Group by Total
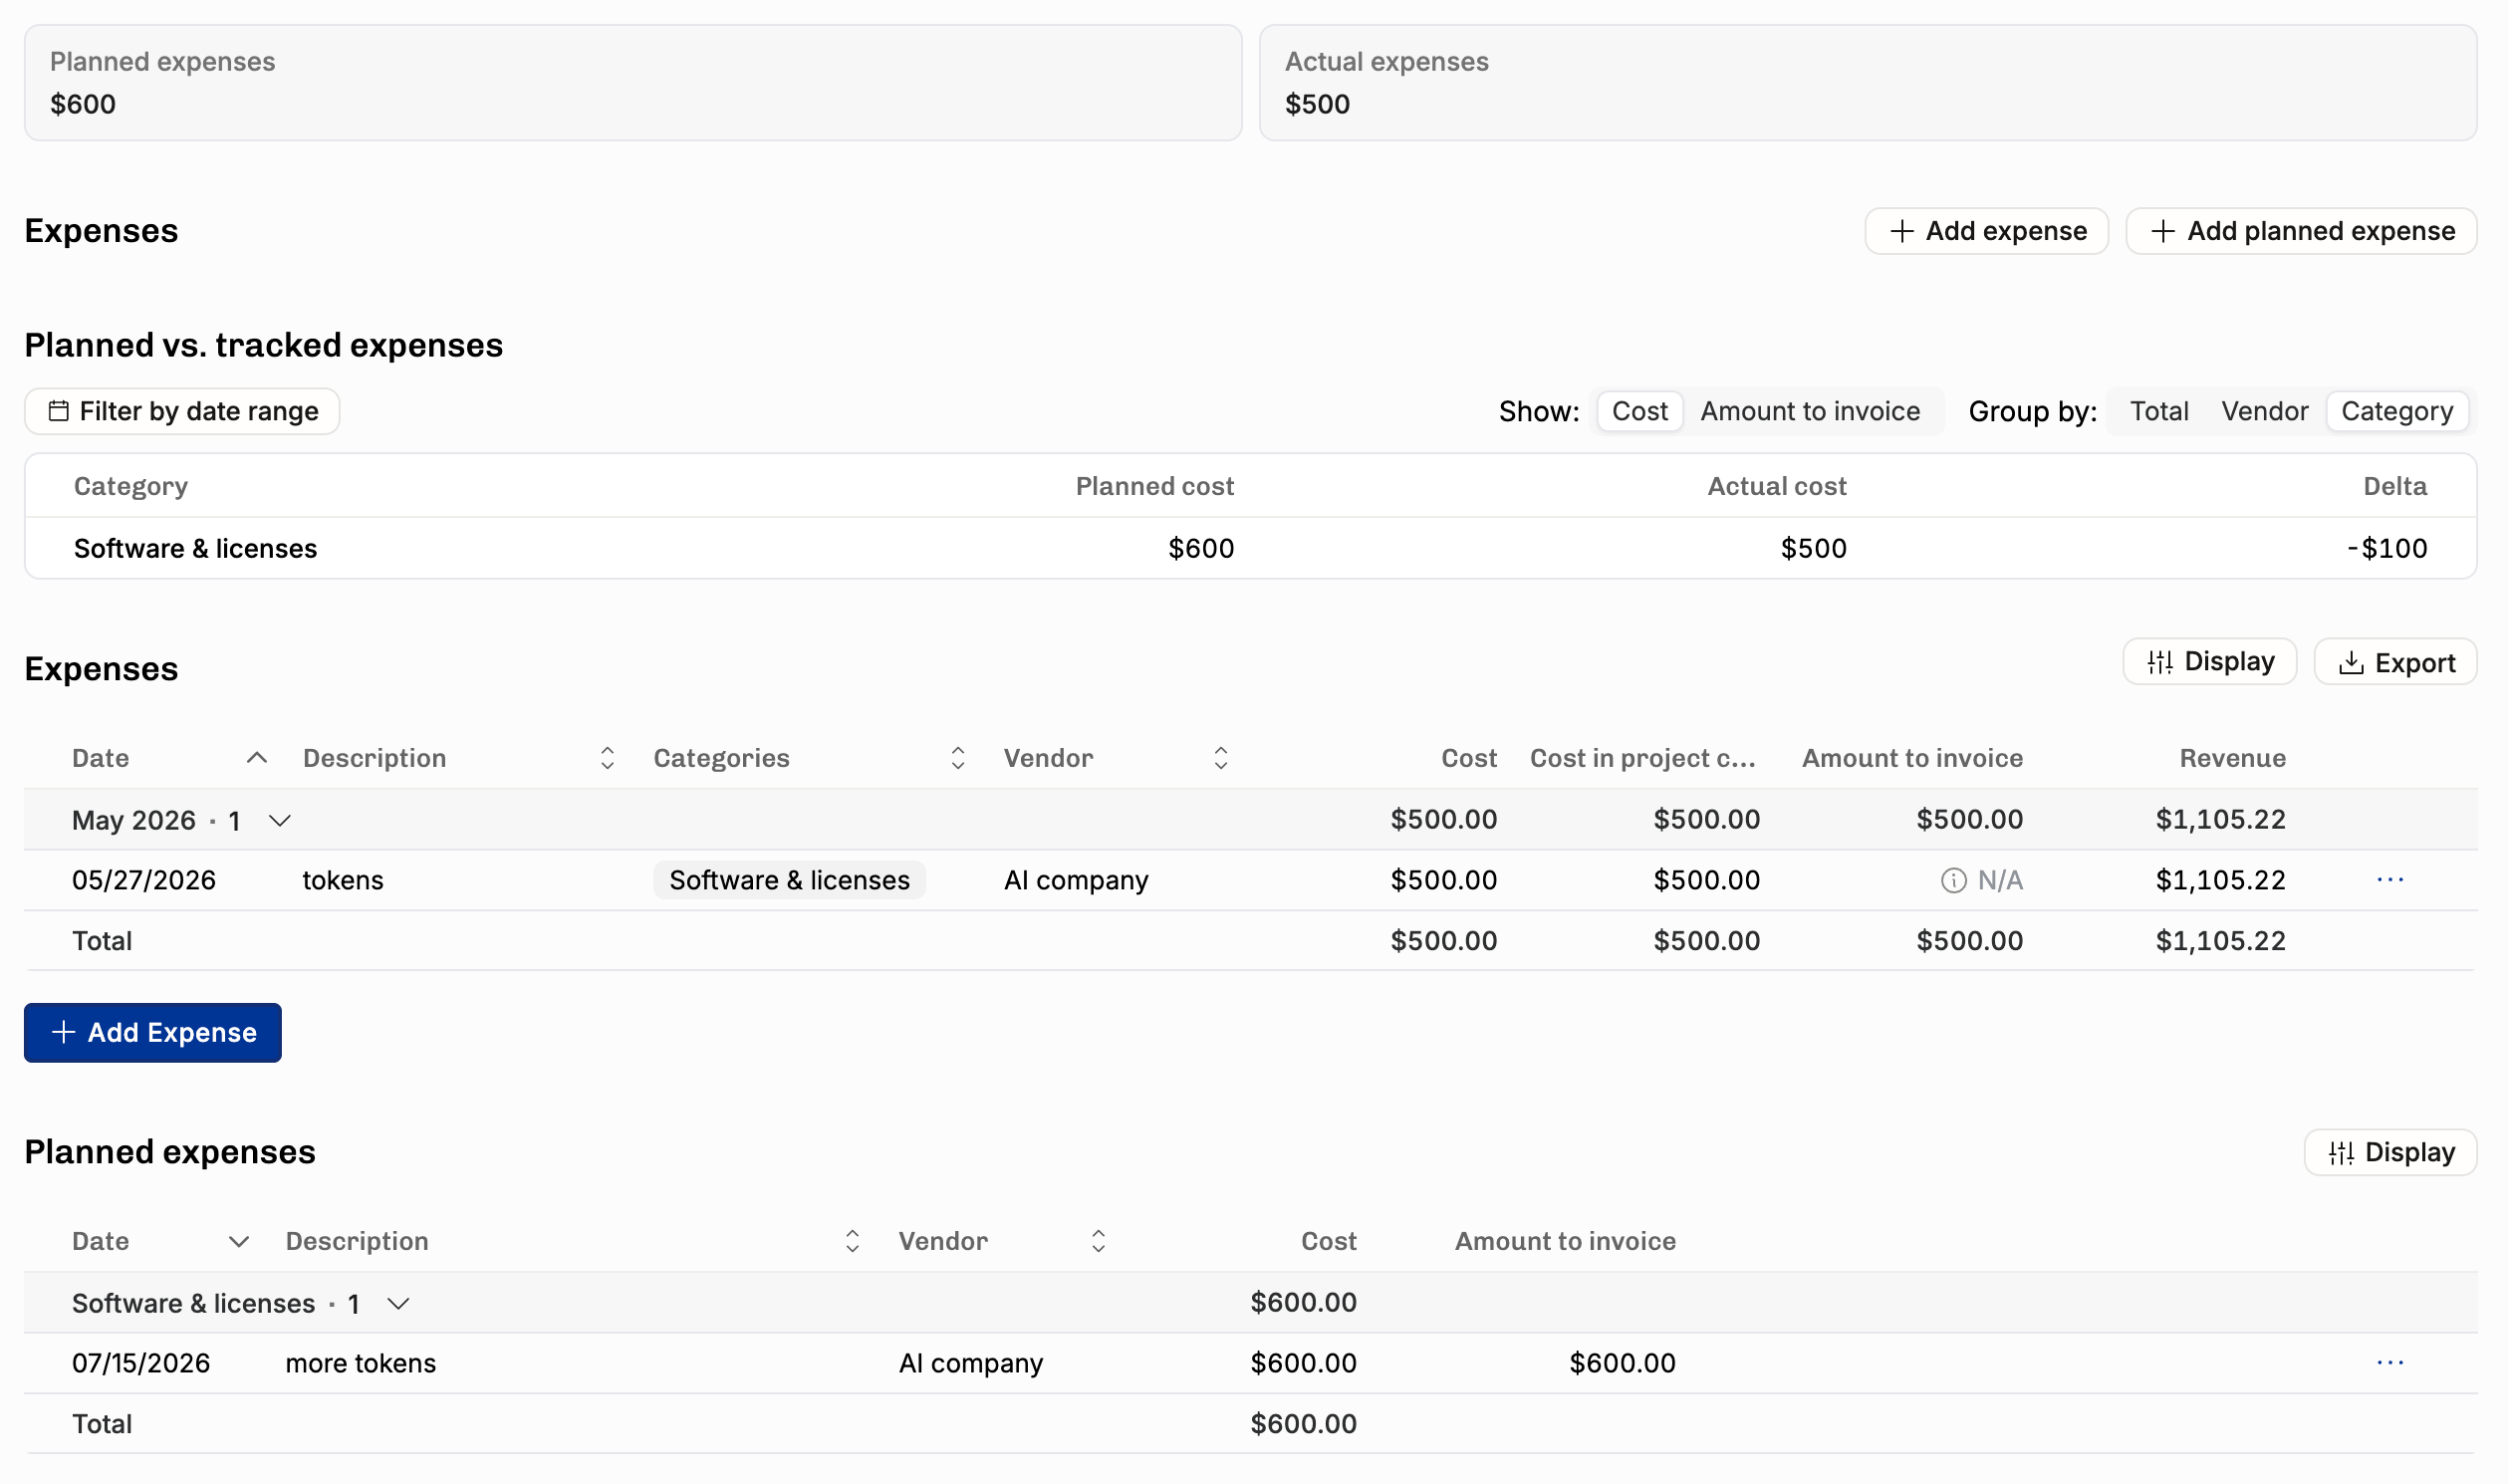Screen dimensions: 2508x1484 click(2158, 411)
